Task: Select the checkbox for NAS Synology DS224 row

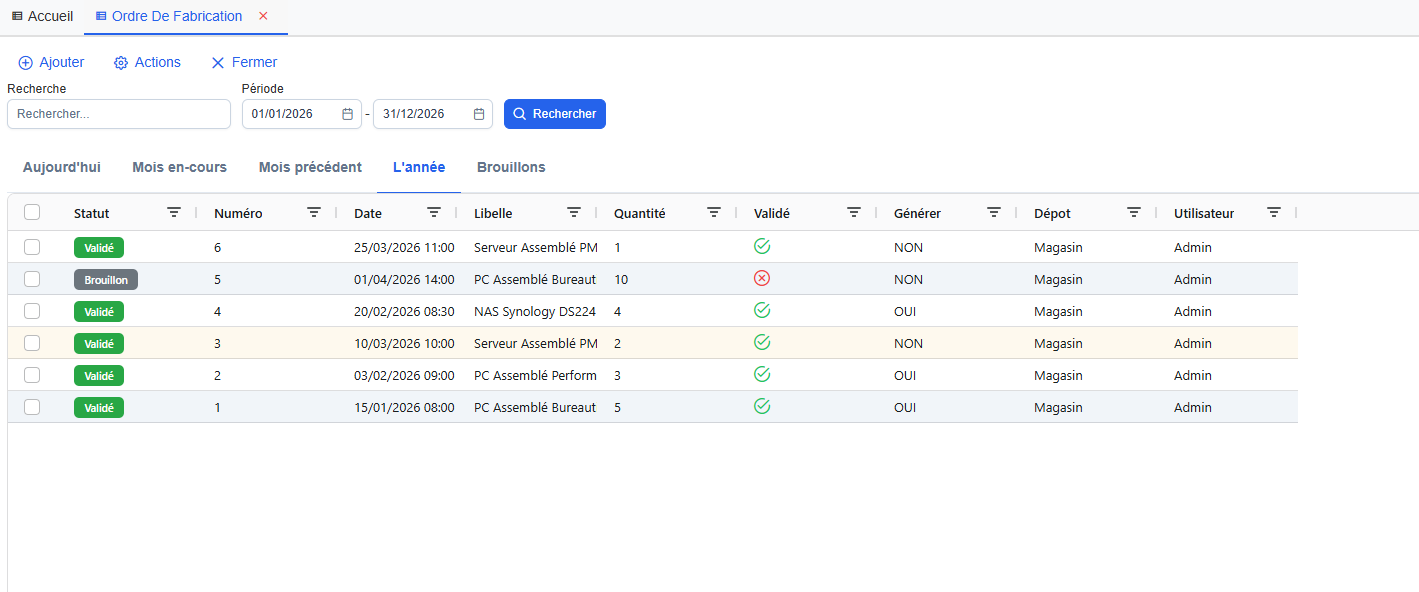Action: (x=32, y=311)
